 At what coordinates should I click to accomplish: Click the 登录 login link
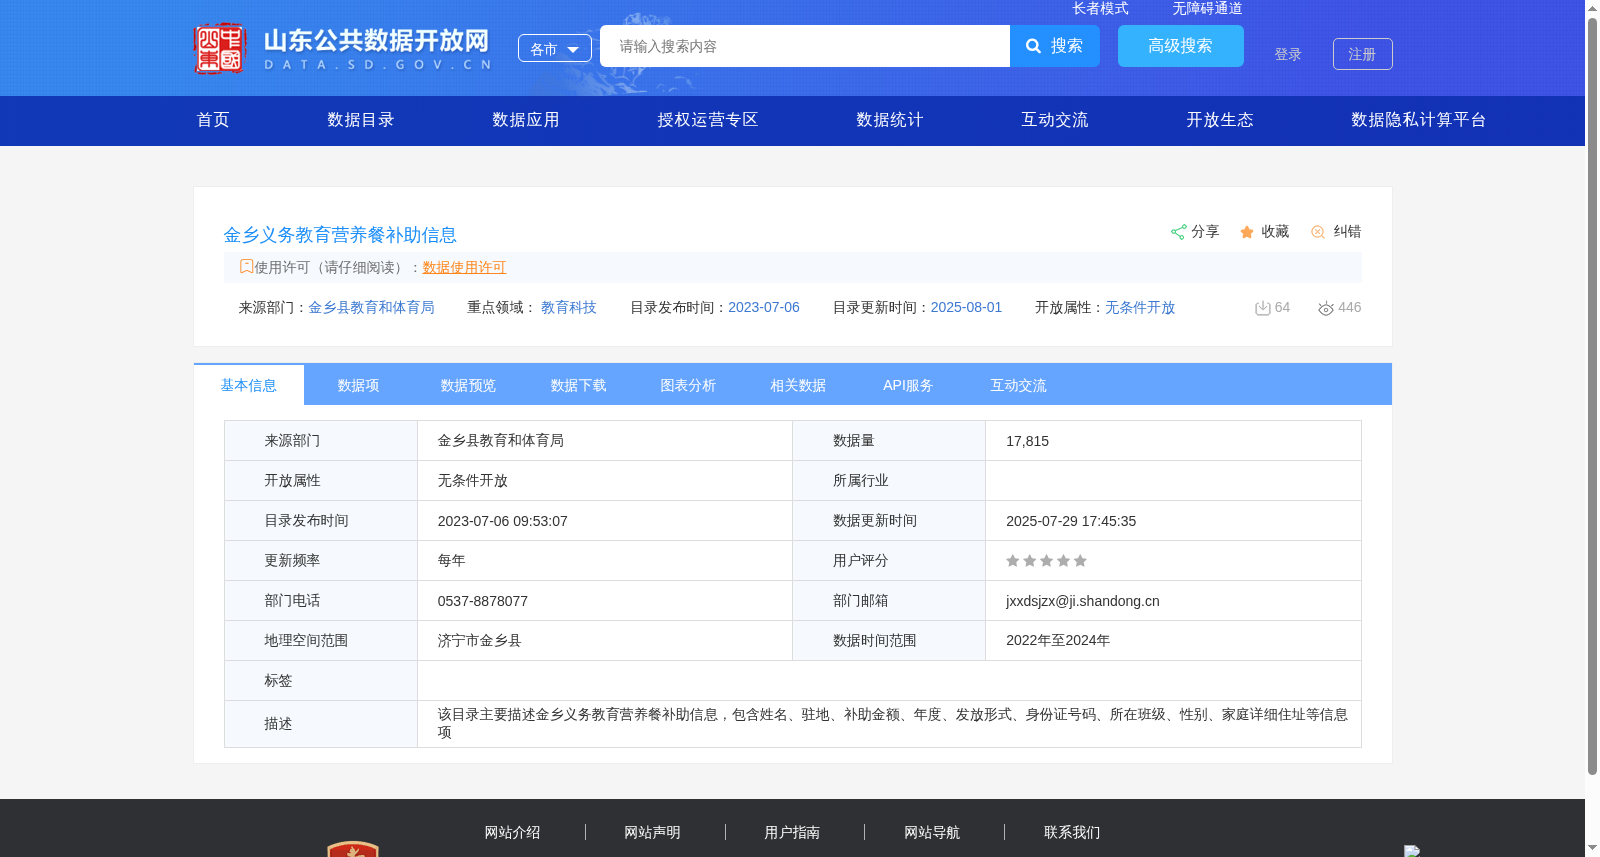tap(1288, 54)
